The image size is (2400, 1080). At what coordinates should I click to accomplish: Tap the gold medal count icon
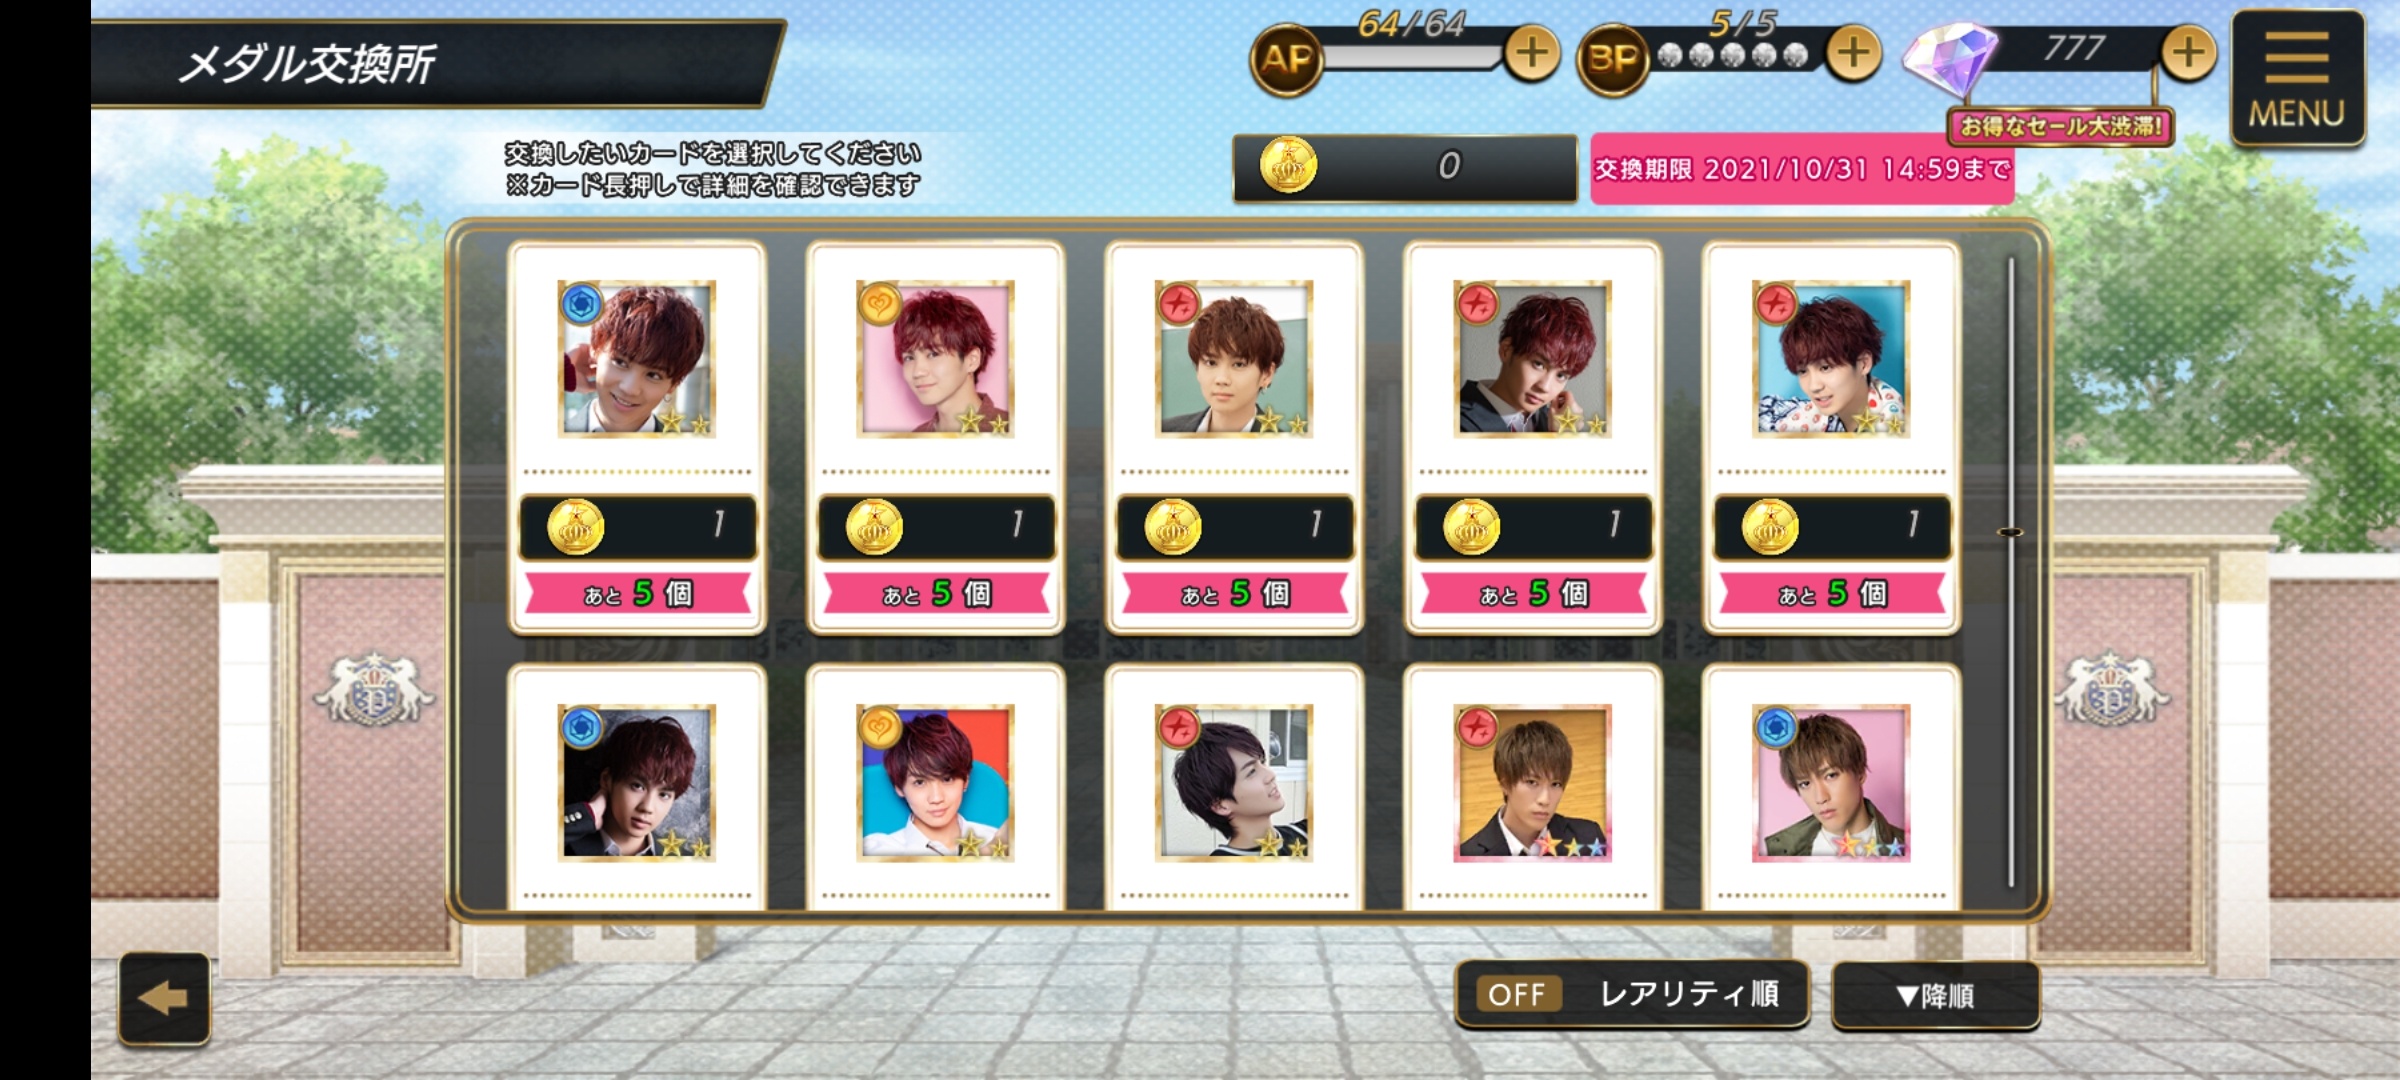point(1287,166)
